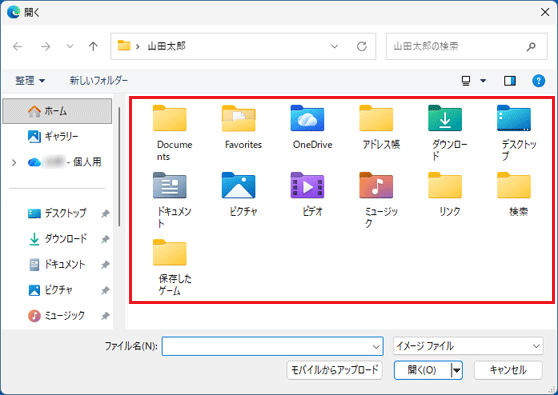Expand the folder chevron before 山田太郎
Screen dimensions: 558x395
click(x=137, y=46)
